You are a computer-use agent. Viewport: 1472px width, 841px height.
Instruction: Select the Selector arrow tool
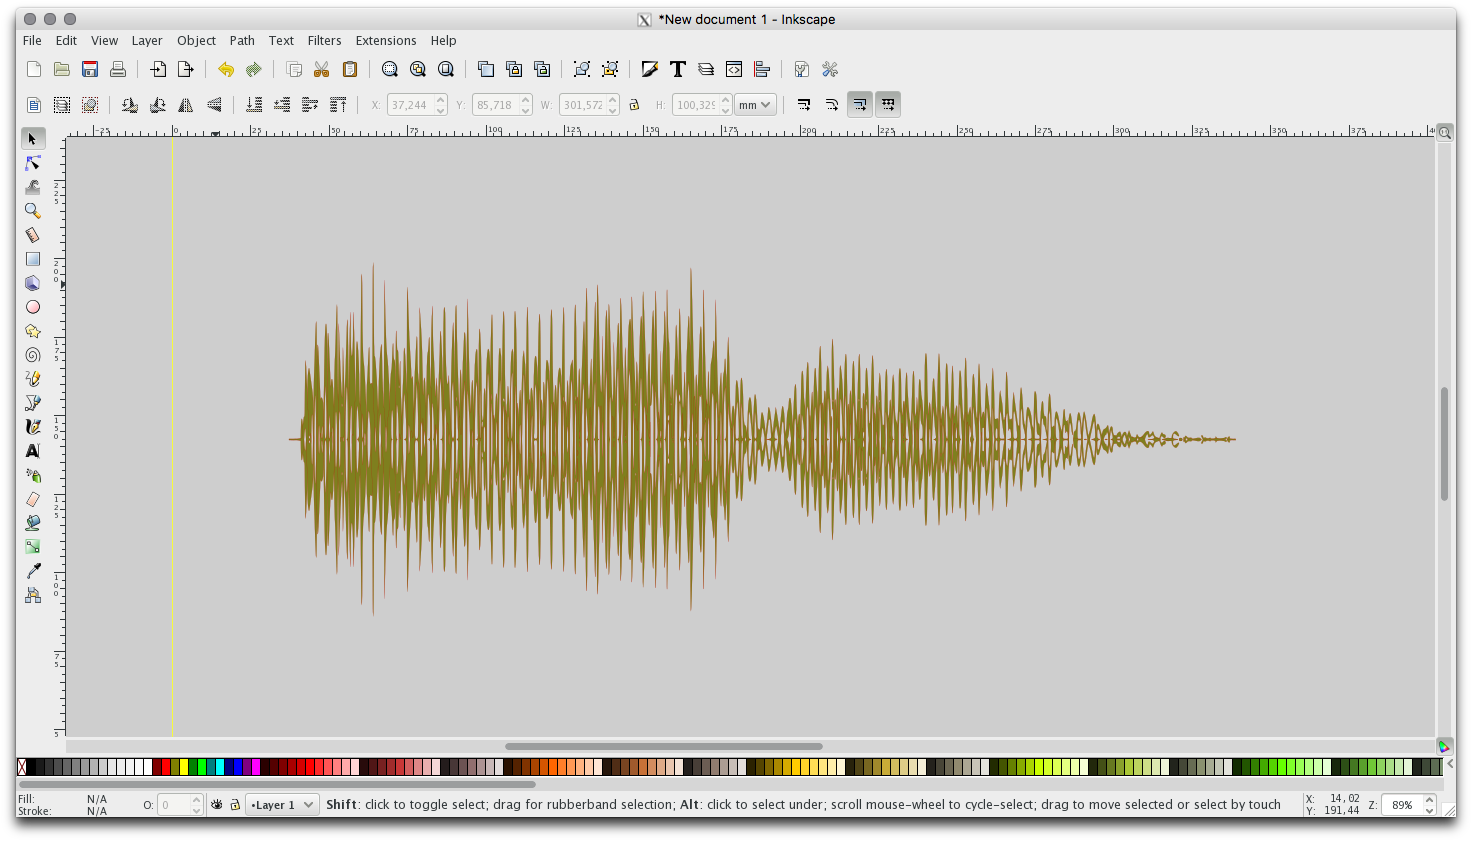(33, 139)
